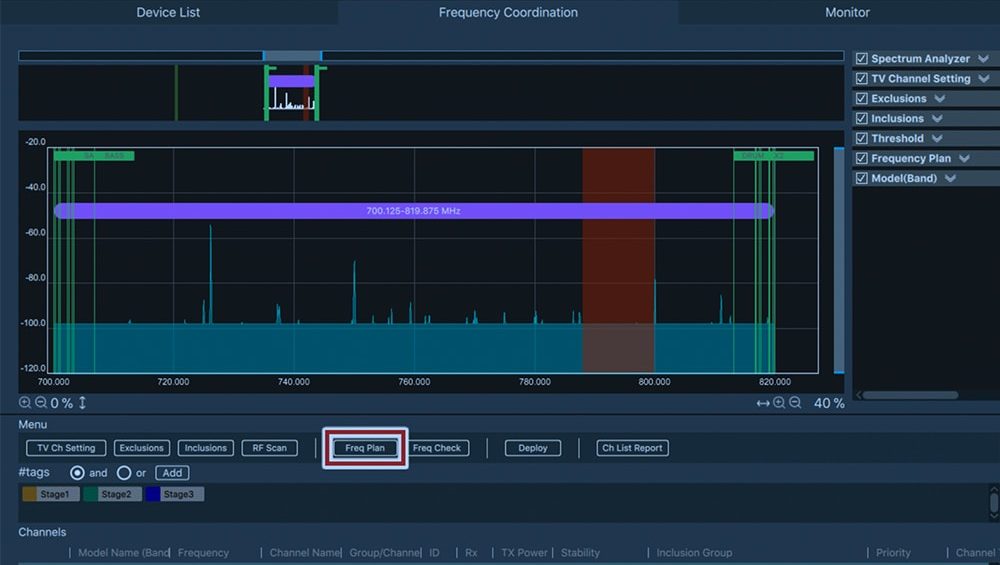Click the Inclusion Group column header
The width and height of the screenshot is (1000, 565).
pos(694,552)
